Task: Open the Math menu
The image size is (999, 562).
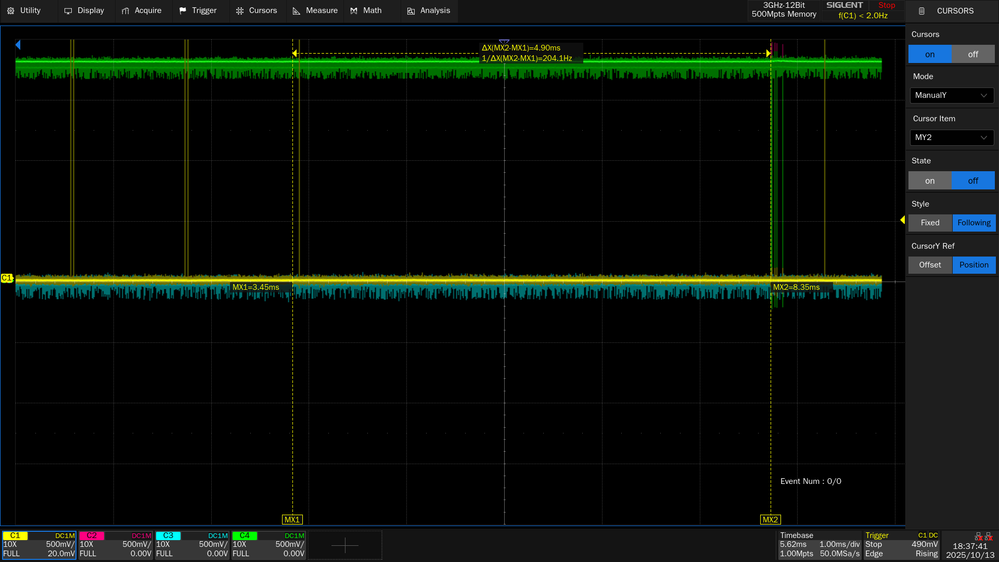Action: (366, 11)
